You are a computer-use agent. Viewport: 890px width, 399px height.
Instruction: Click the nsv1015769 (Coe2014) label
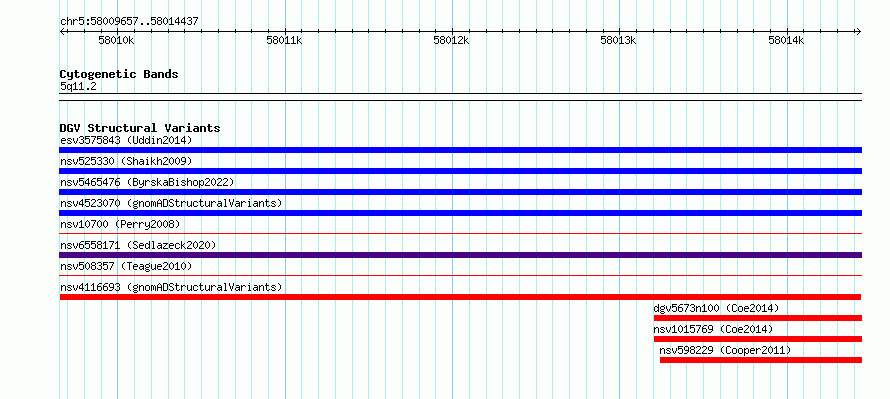click(x=713, y=329)
